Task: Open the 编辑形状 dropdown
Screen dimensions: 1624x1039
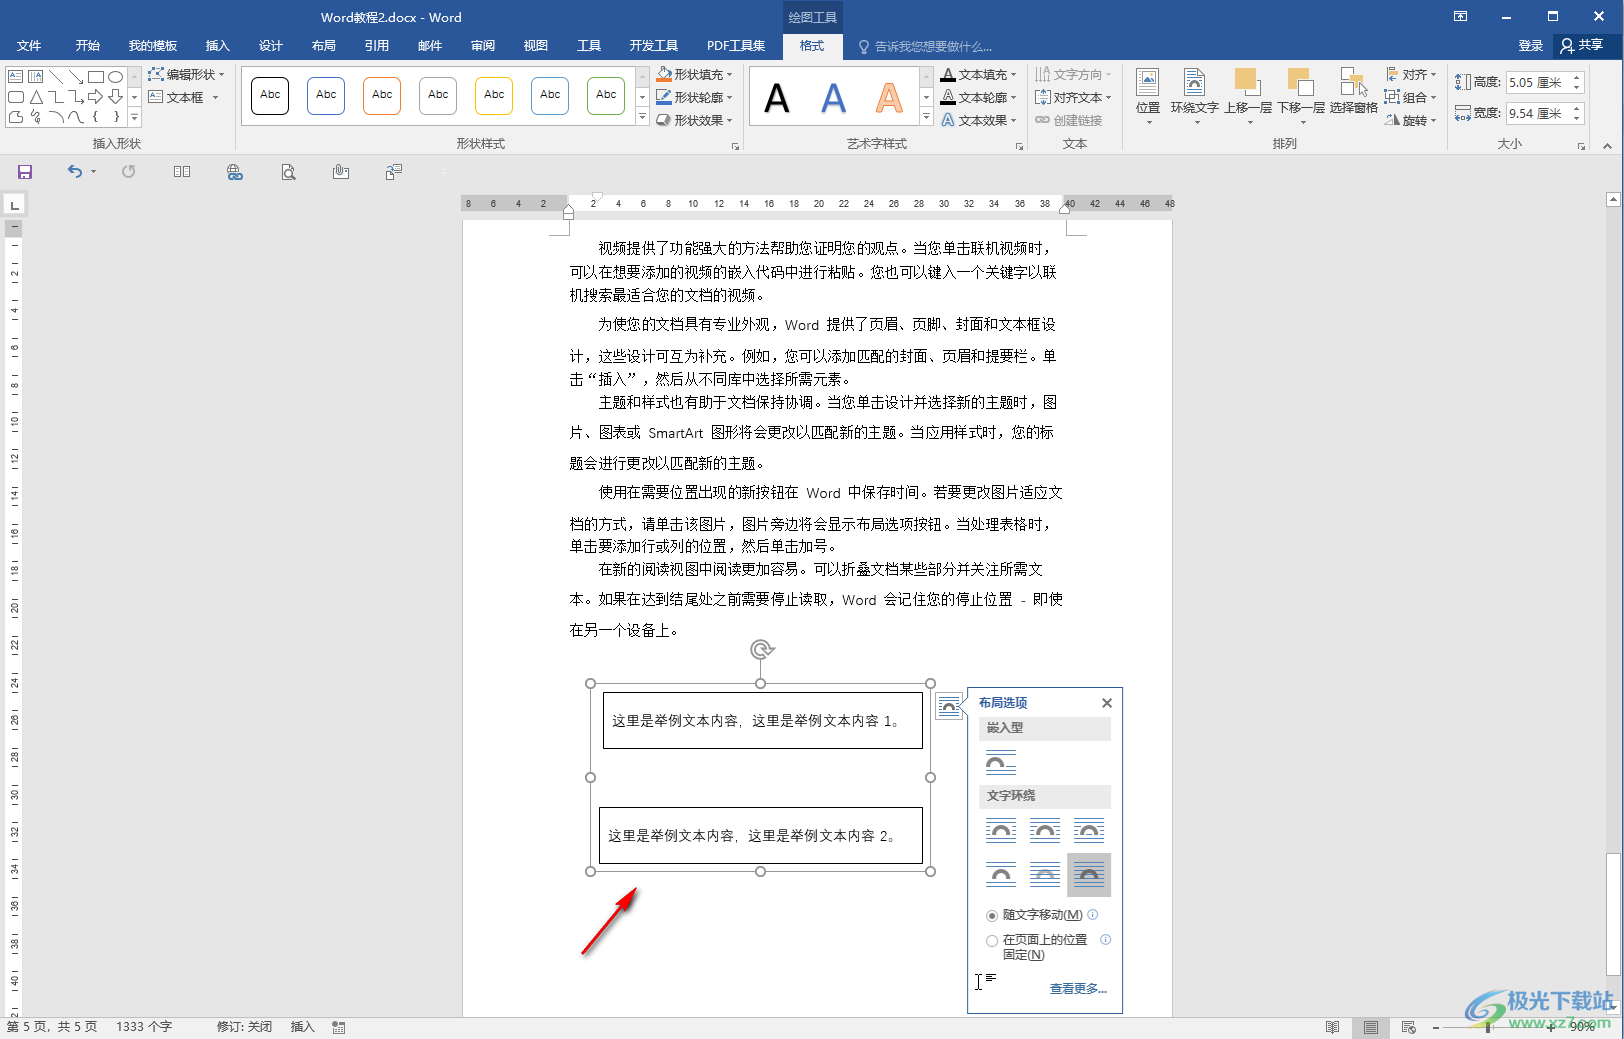Action: [187, 74]
